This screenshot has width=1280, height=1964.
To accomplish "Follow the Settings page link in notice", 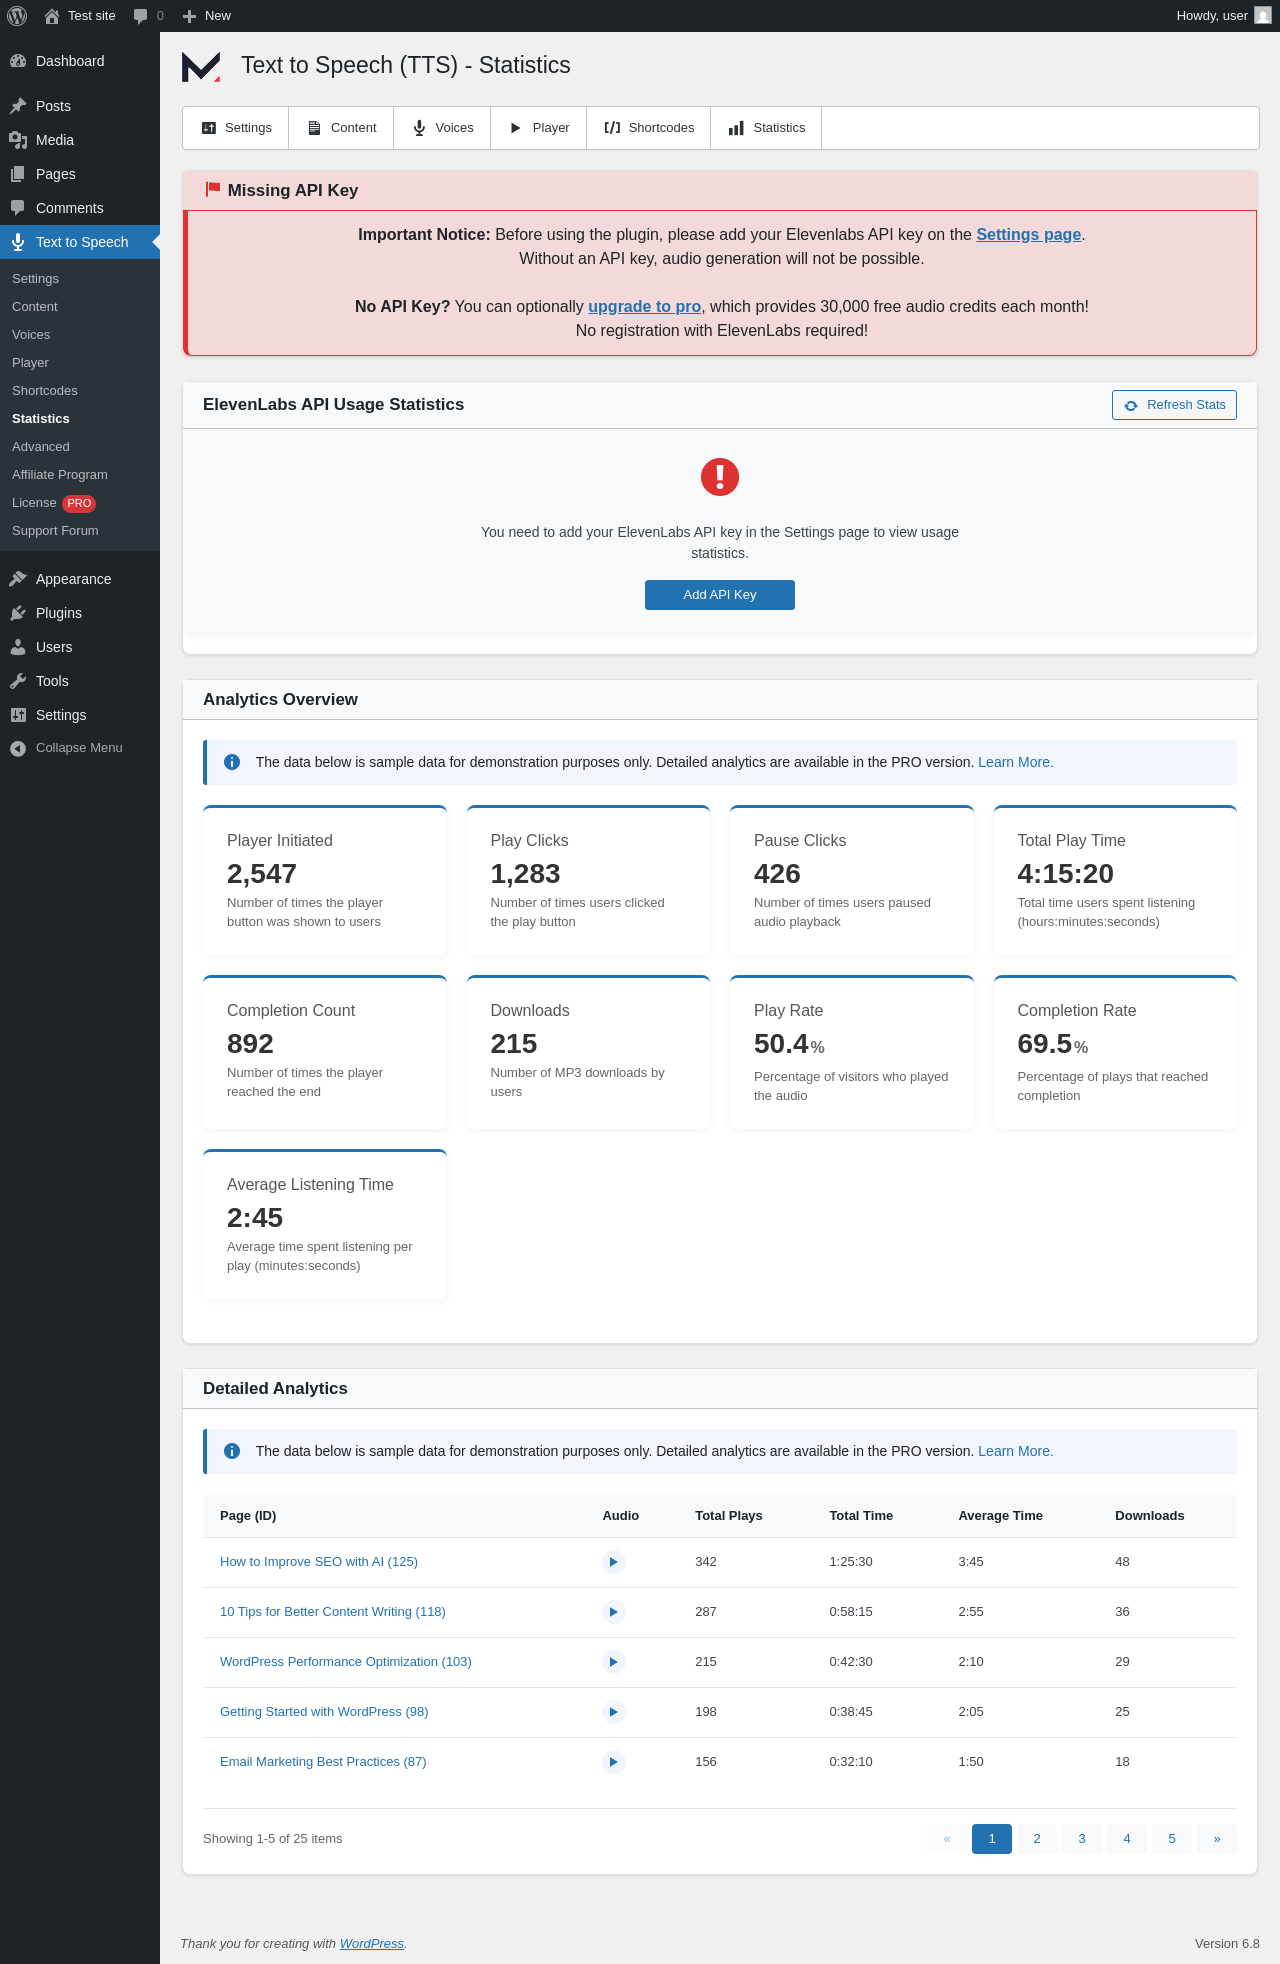I will (x=1029, y=234).
